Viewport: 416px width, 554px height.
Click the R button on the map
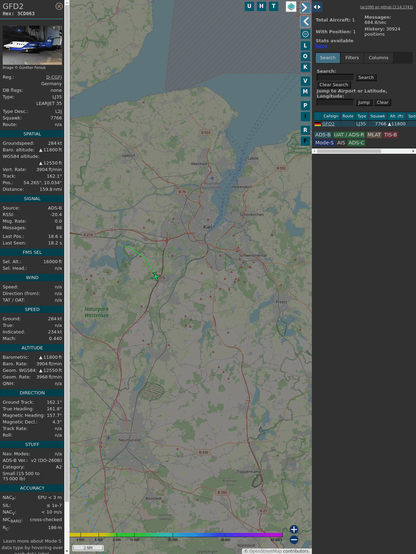click(305, 130)
